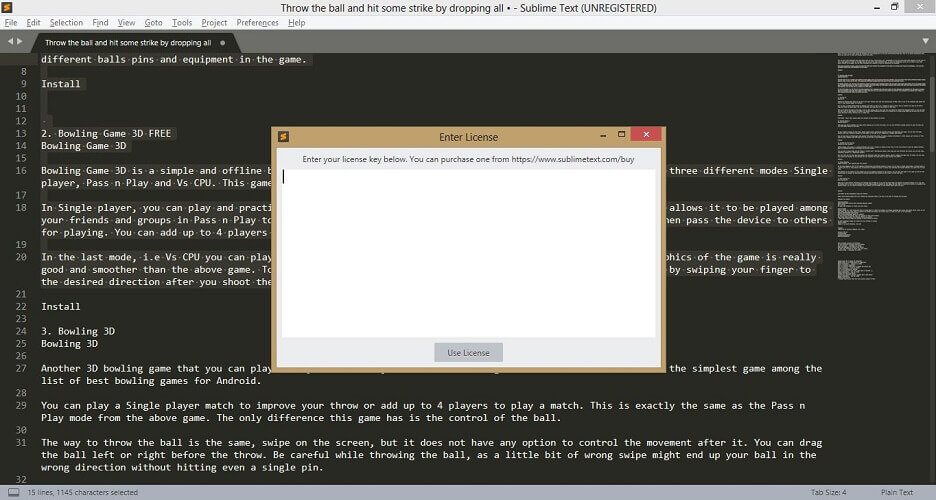This screenshot has width=936, height=500.
Task: Click 'Bowling 3D' text on line 25
Action: pyautogui.click(x=69, y=344)
